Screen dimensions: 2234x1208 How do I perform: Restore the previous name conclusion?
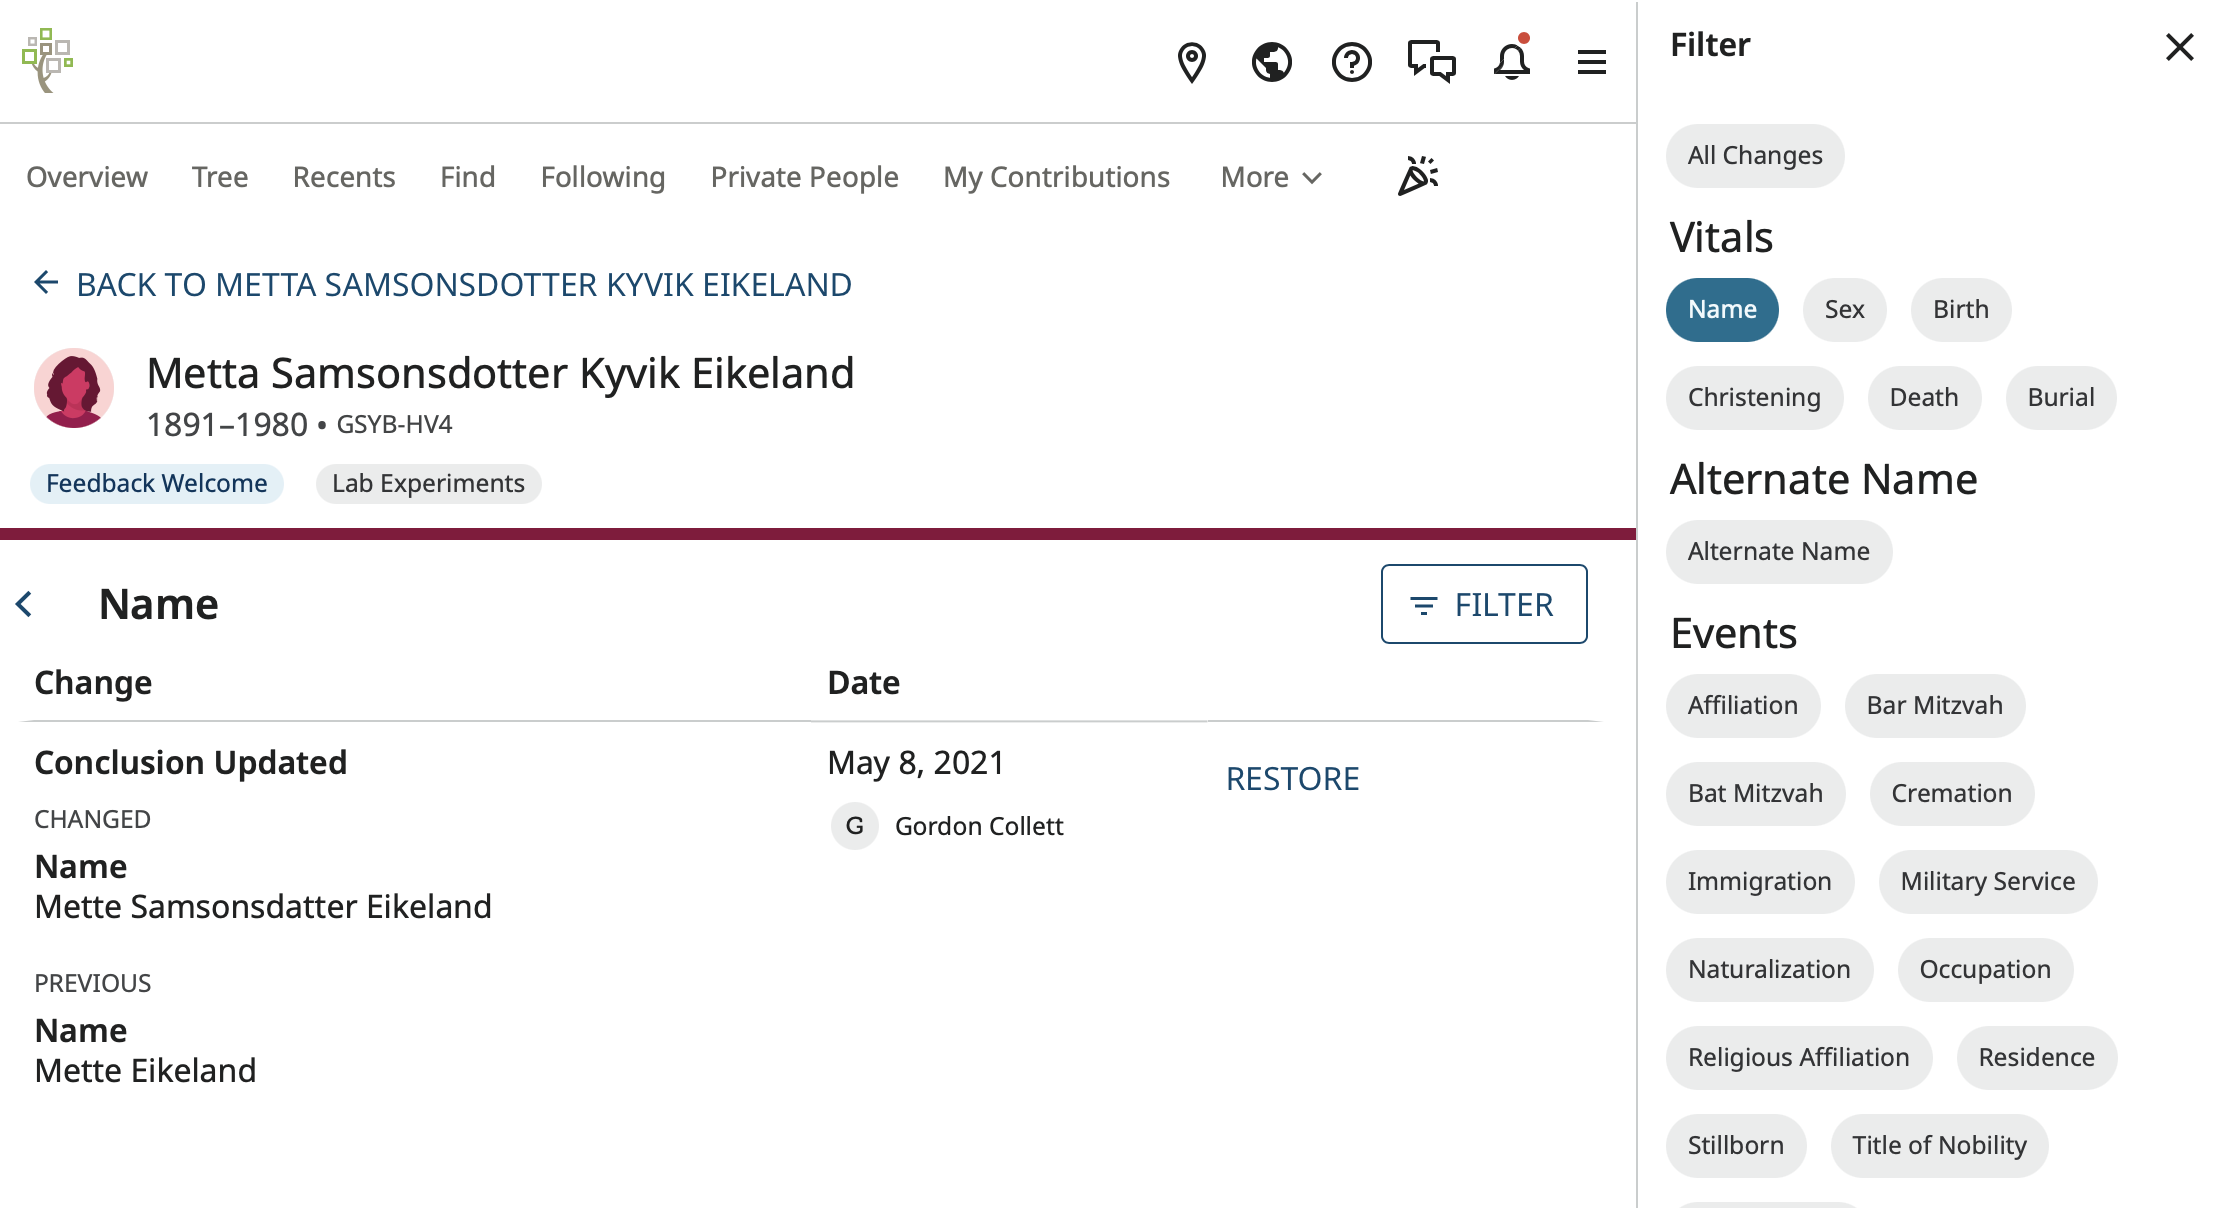point(1292,778)
